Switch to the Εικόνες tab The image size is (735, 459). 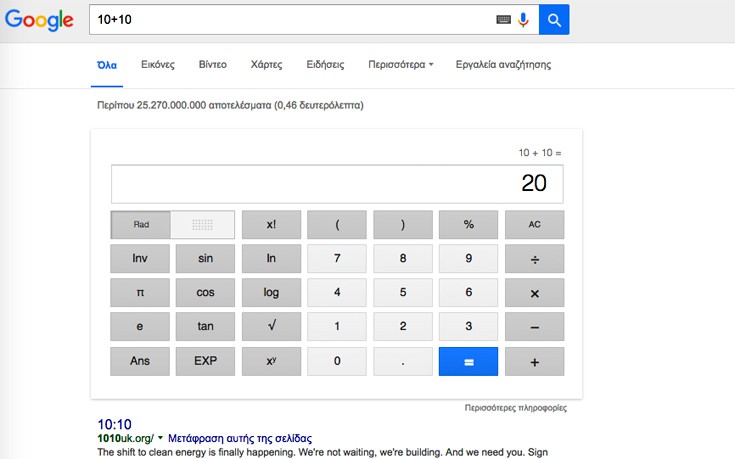click(158, 65)
